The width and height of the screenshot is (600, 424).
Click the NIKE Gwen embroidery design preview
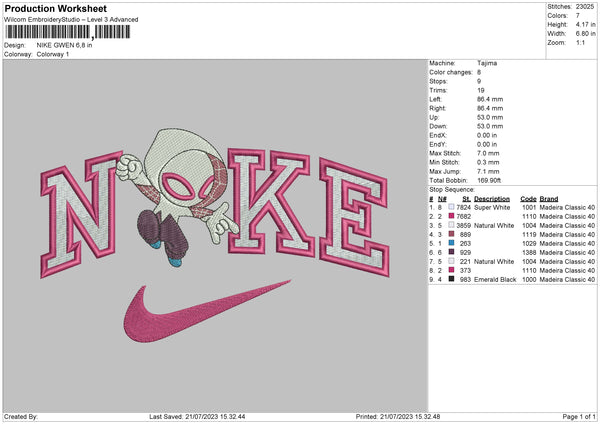(215, 235)
